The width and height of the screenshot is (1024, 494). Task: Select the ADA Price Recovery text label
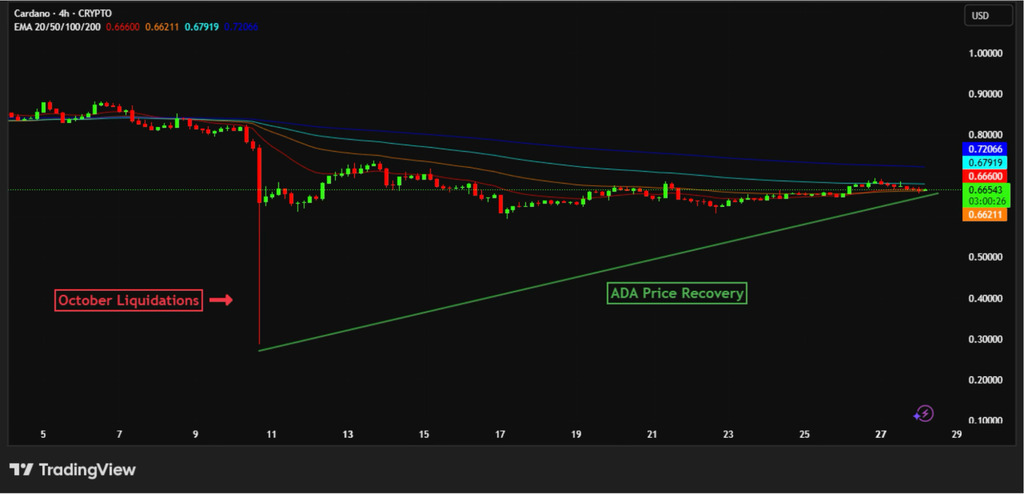click(677, 294)
